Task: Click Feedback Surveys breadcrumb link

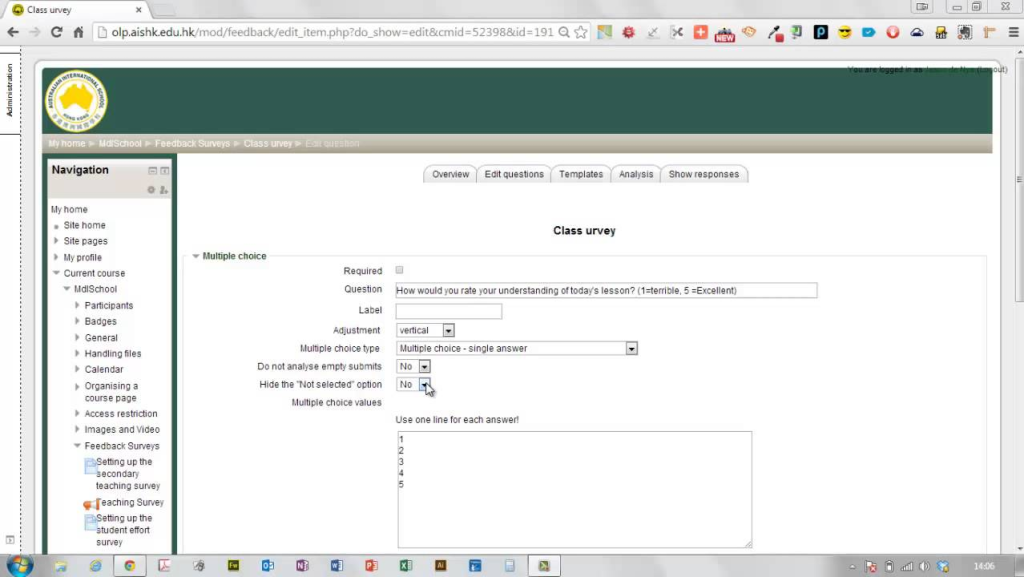Action: tap(192, 144)
